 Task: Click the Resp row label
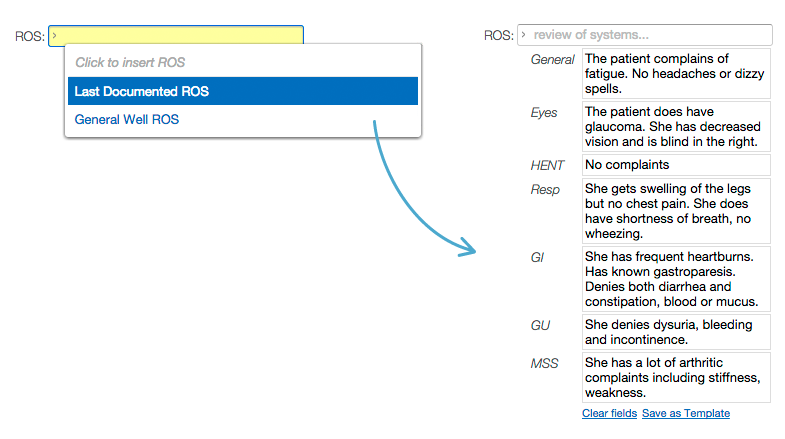545,190
